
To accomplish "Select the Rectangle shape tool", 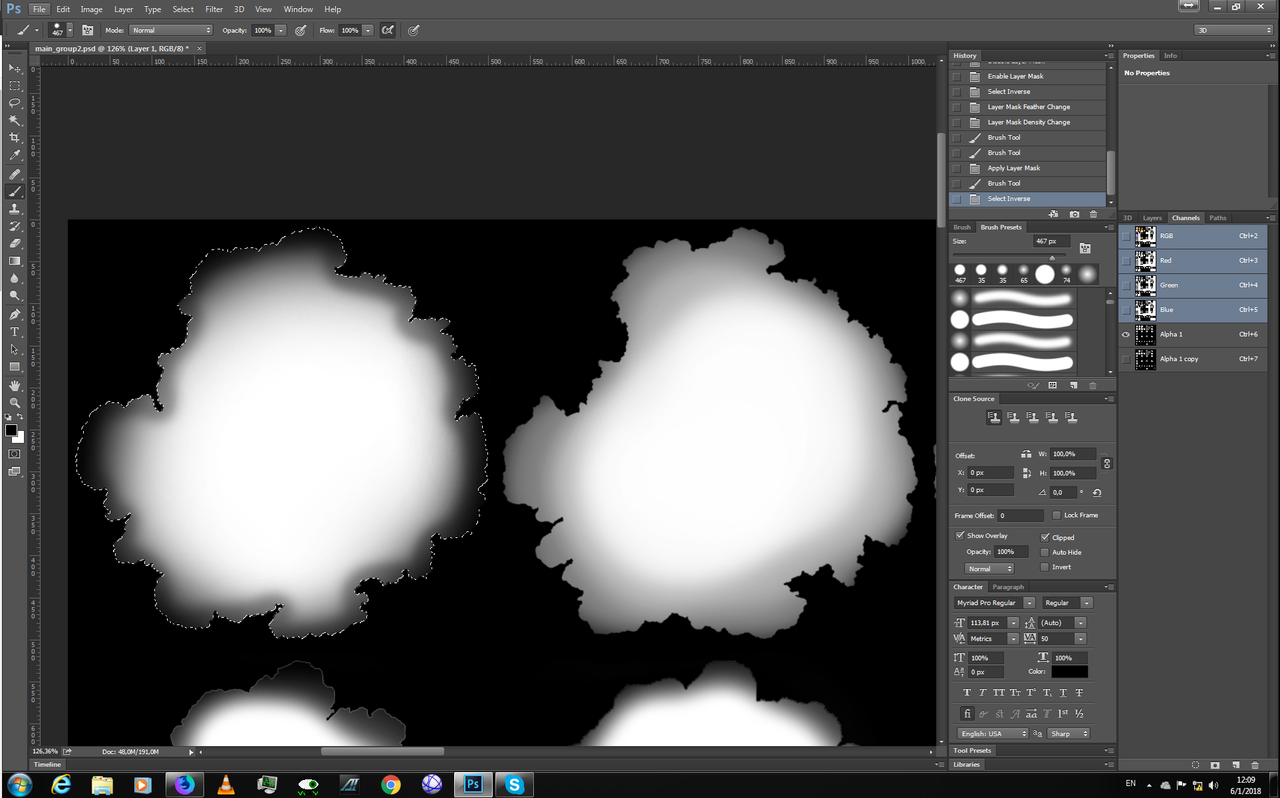I will (15, 367).
